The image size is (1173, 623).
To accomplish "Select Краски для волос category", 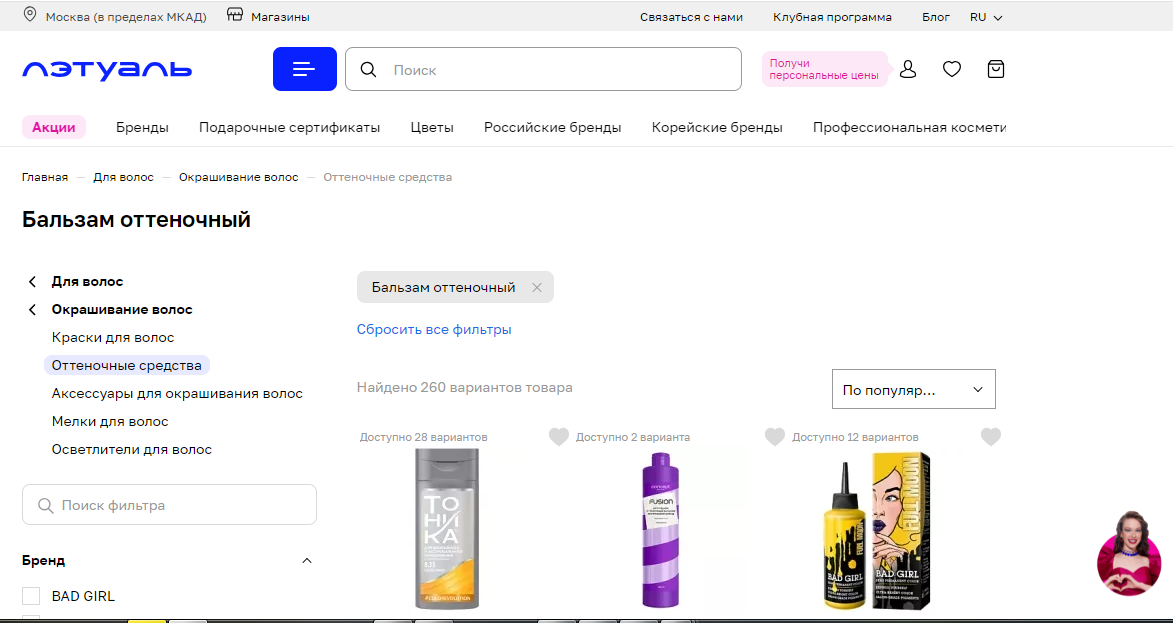I will [x=113, y=337].
